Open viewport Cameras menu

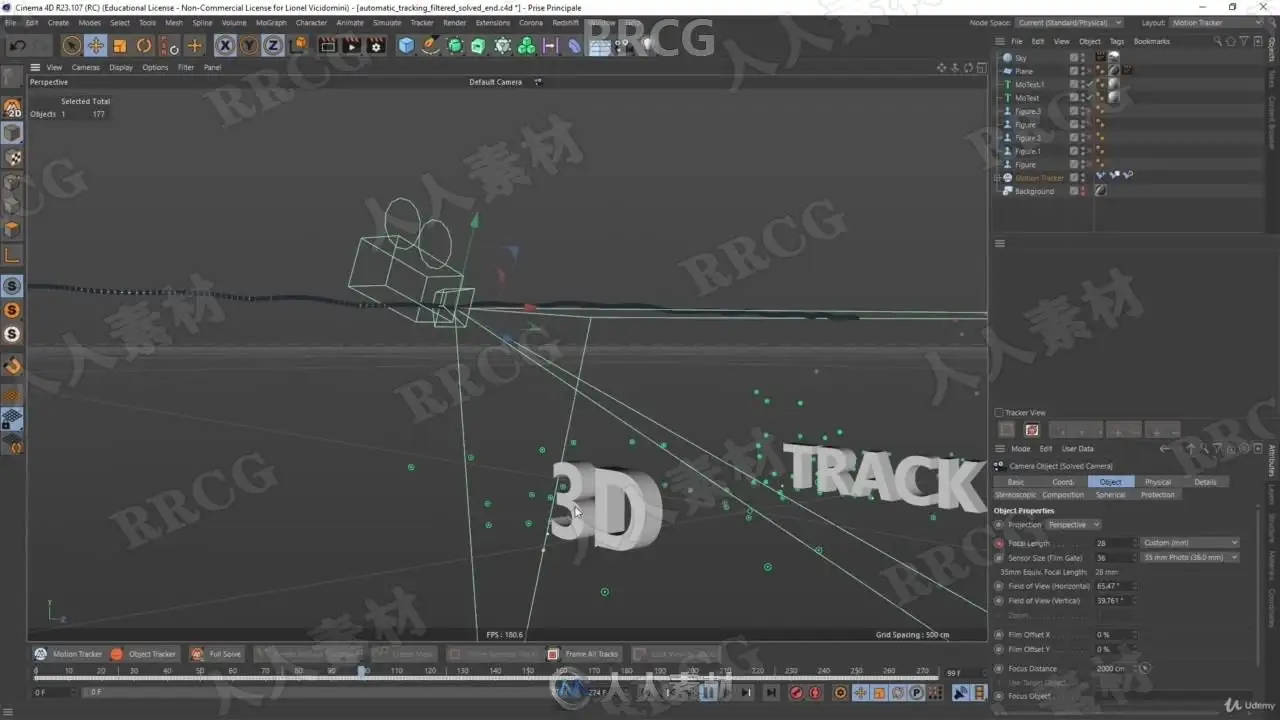pos(86,67)
